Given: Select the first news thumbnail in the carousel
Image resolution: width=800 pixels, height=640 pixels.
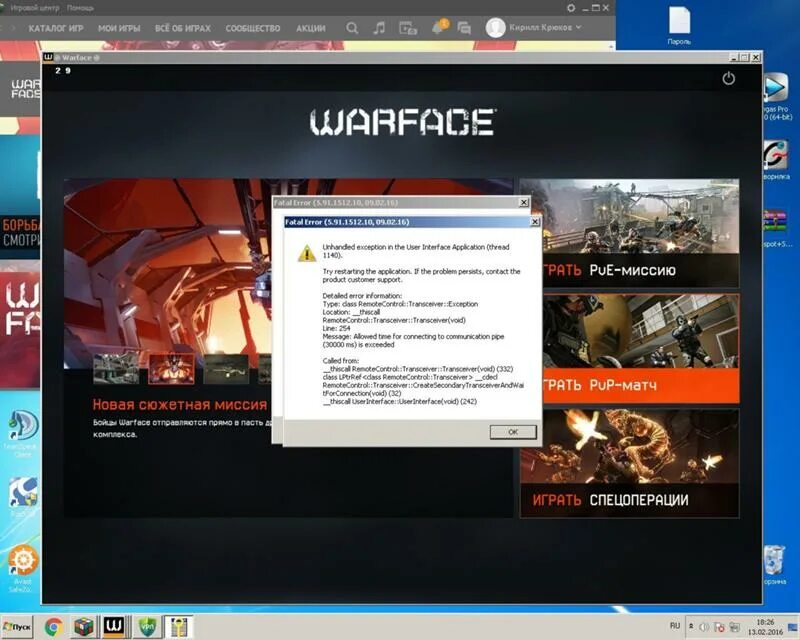Looking at the screenshot, I should click(x=116, y=368).
